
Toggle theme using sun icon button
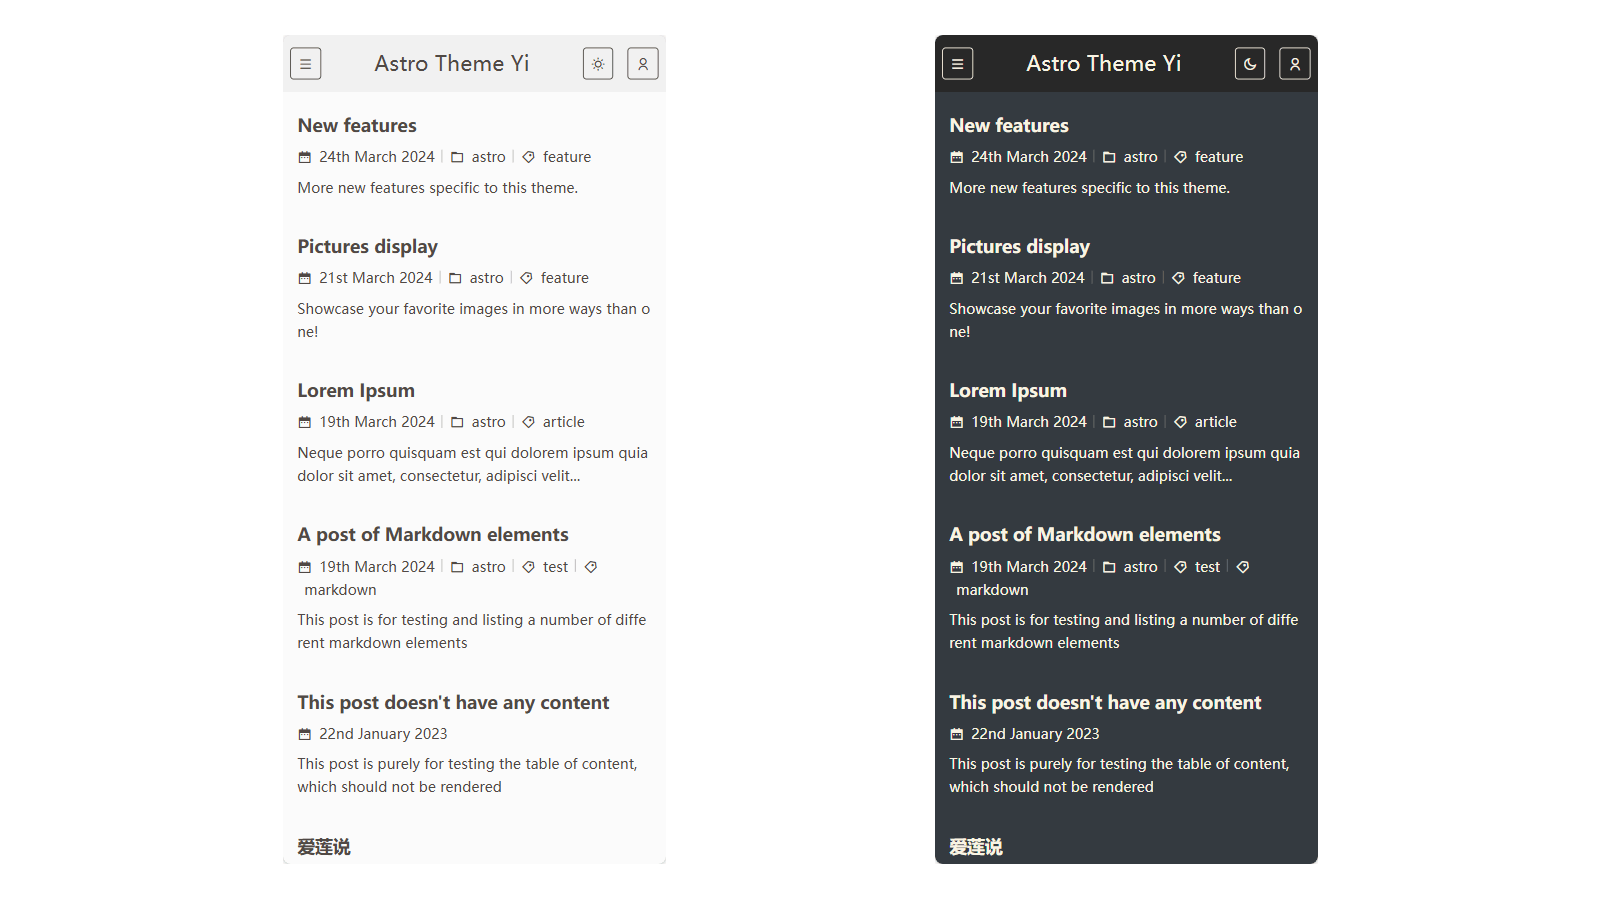click(598, 64)
